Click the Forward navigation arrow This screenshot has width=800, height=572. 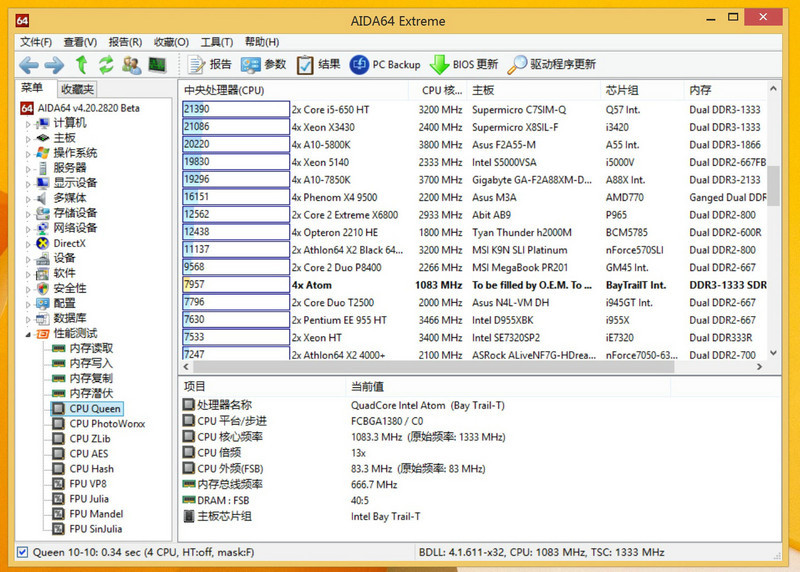54,65
